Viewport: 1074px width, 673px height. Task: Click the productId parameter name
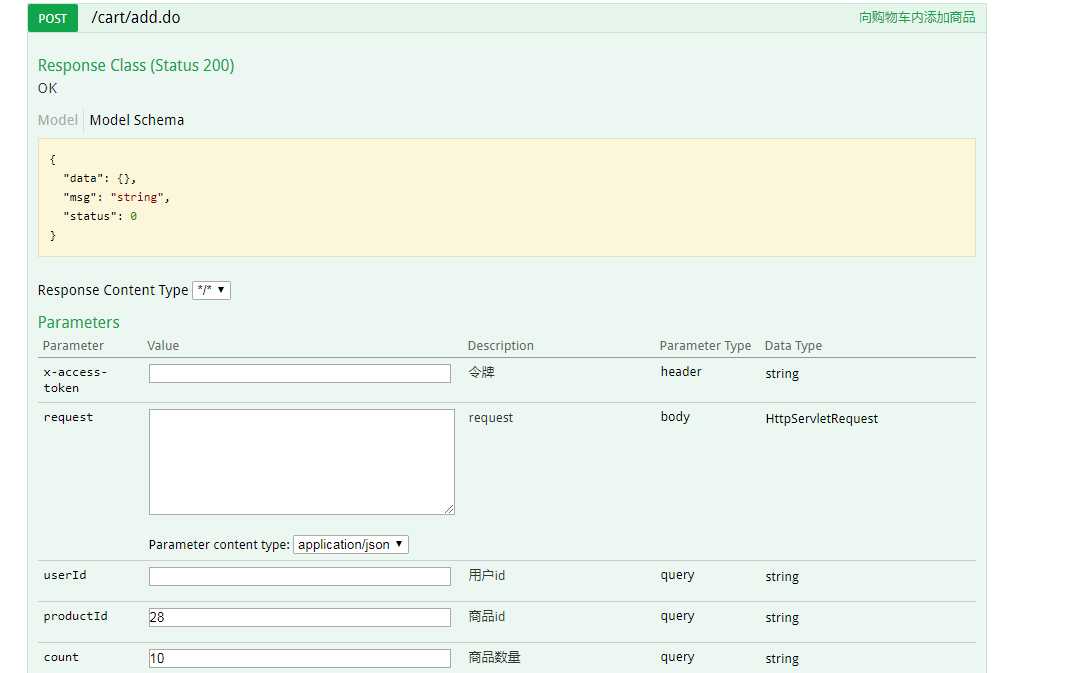[x=75, y=616]
